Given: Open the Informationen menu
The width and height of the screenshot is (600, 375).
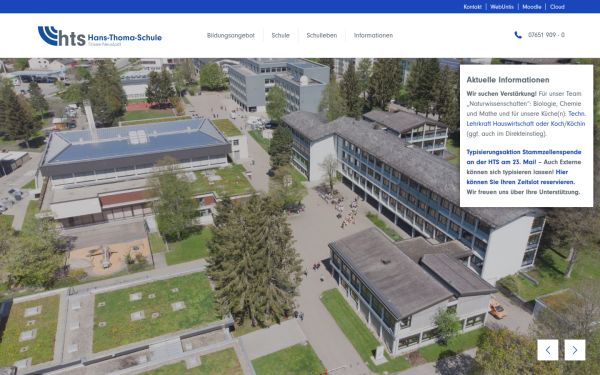Looking at the screenshot, I should click(x=373, y=35).
